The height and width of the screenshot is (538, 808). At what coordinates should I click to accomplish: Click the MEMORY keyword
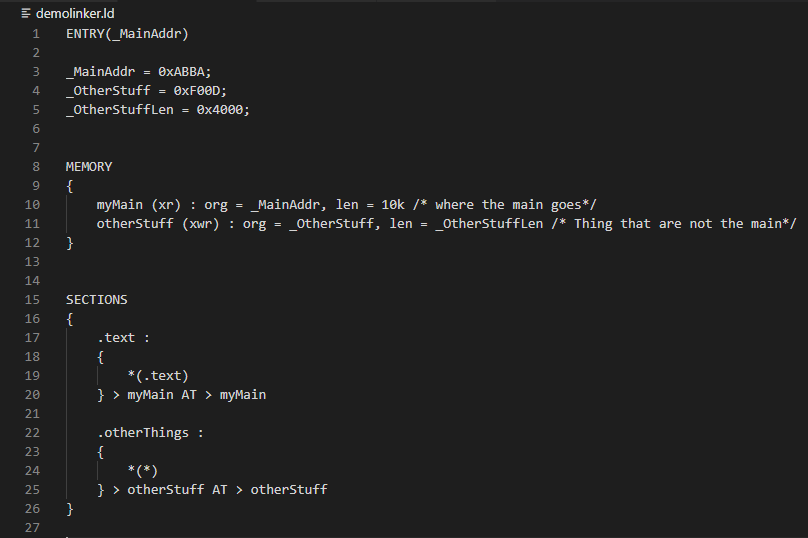(x=89, y=167)
